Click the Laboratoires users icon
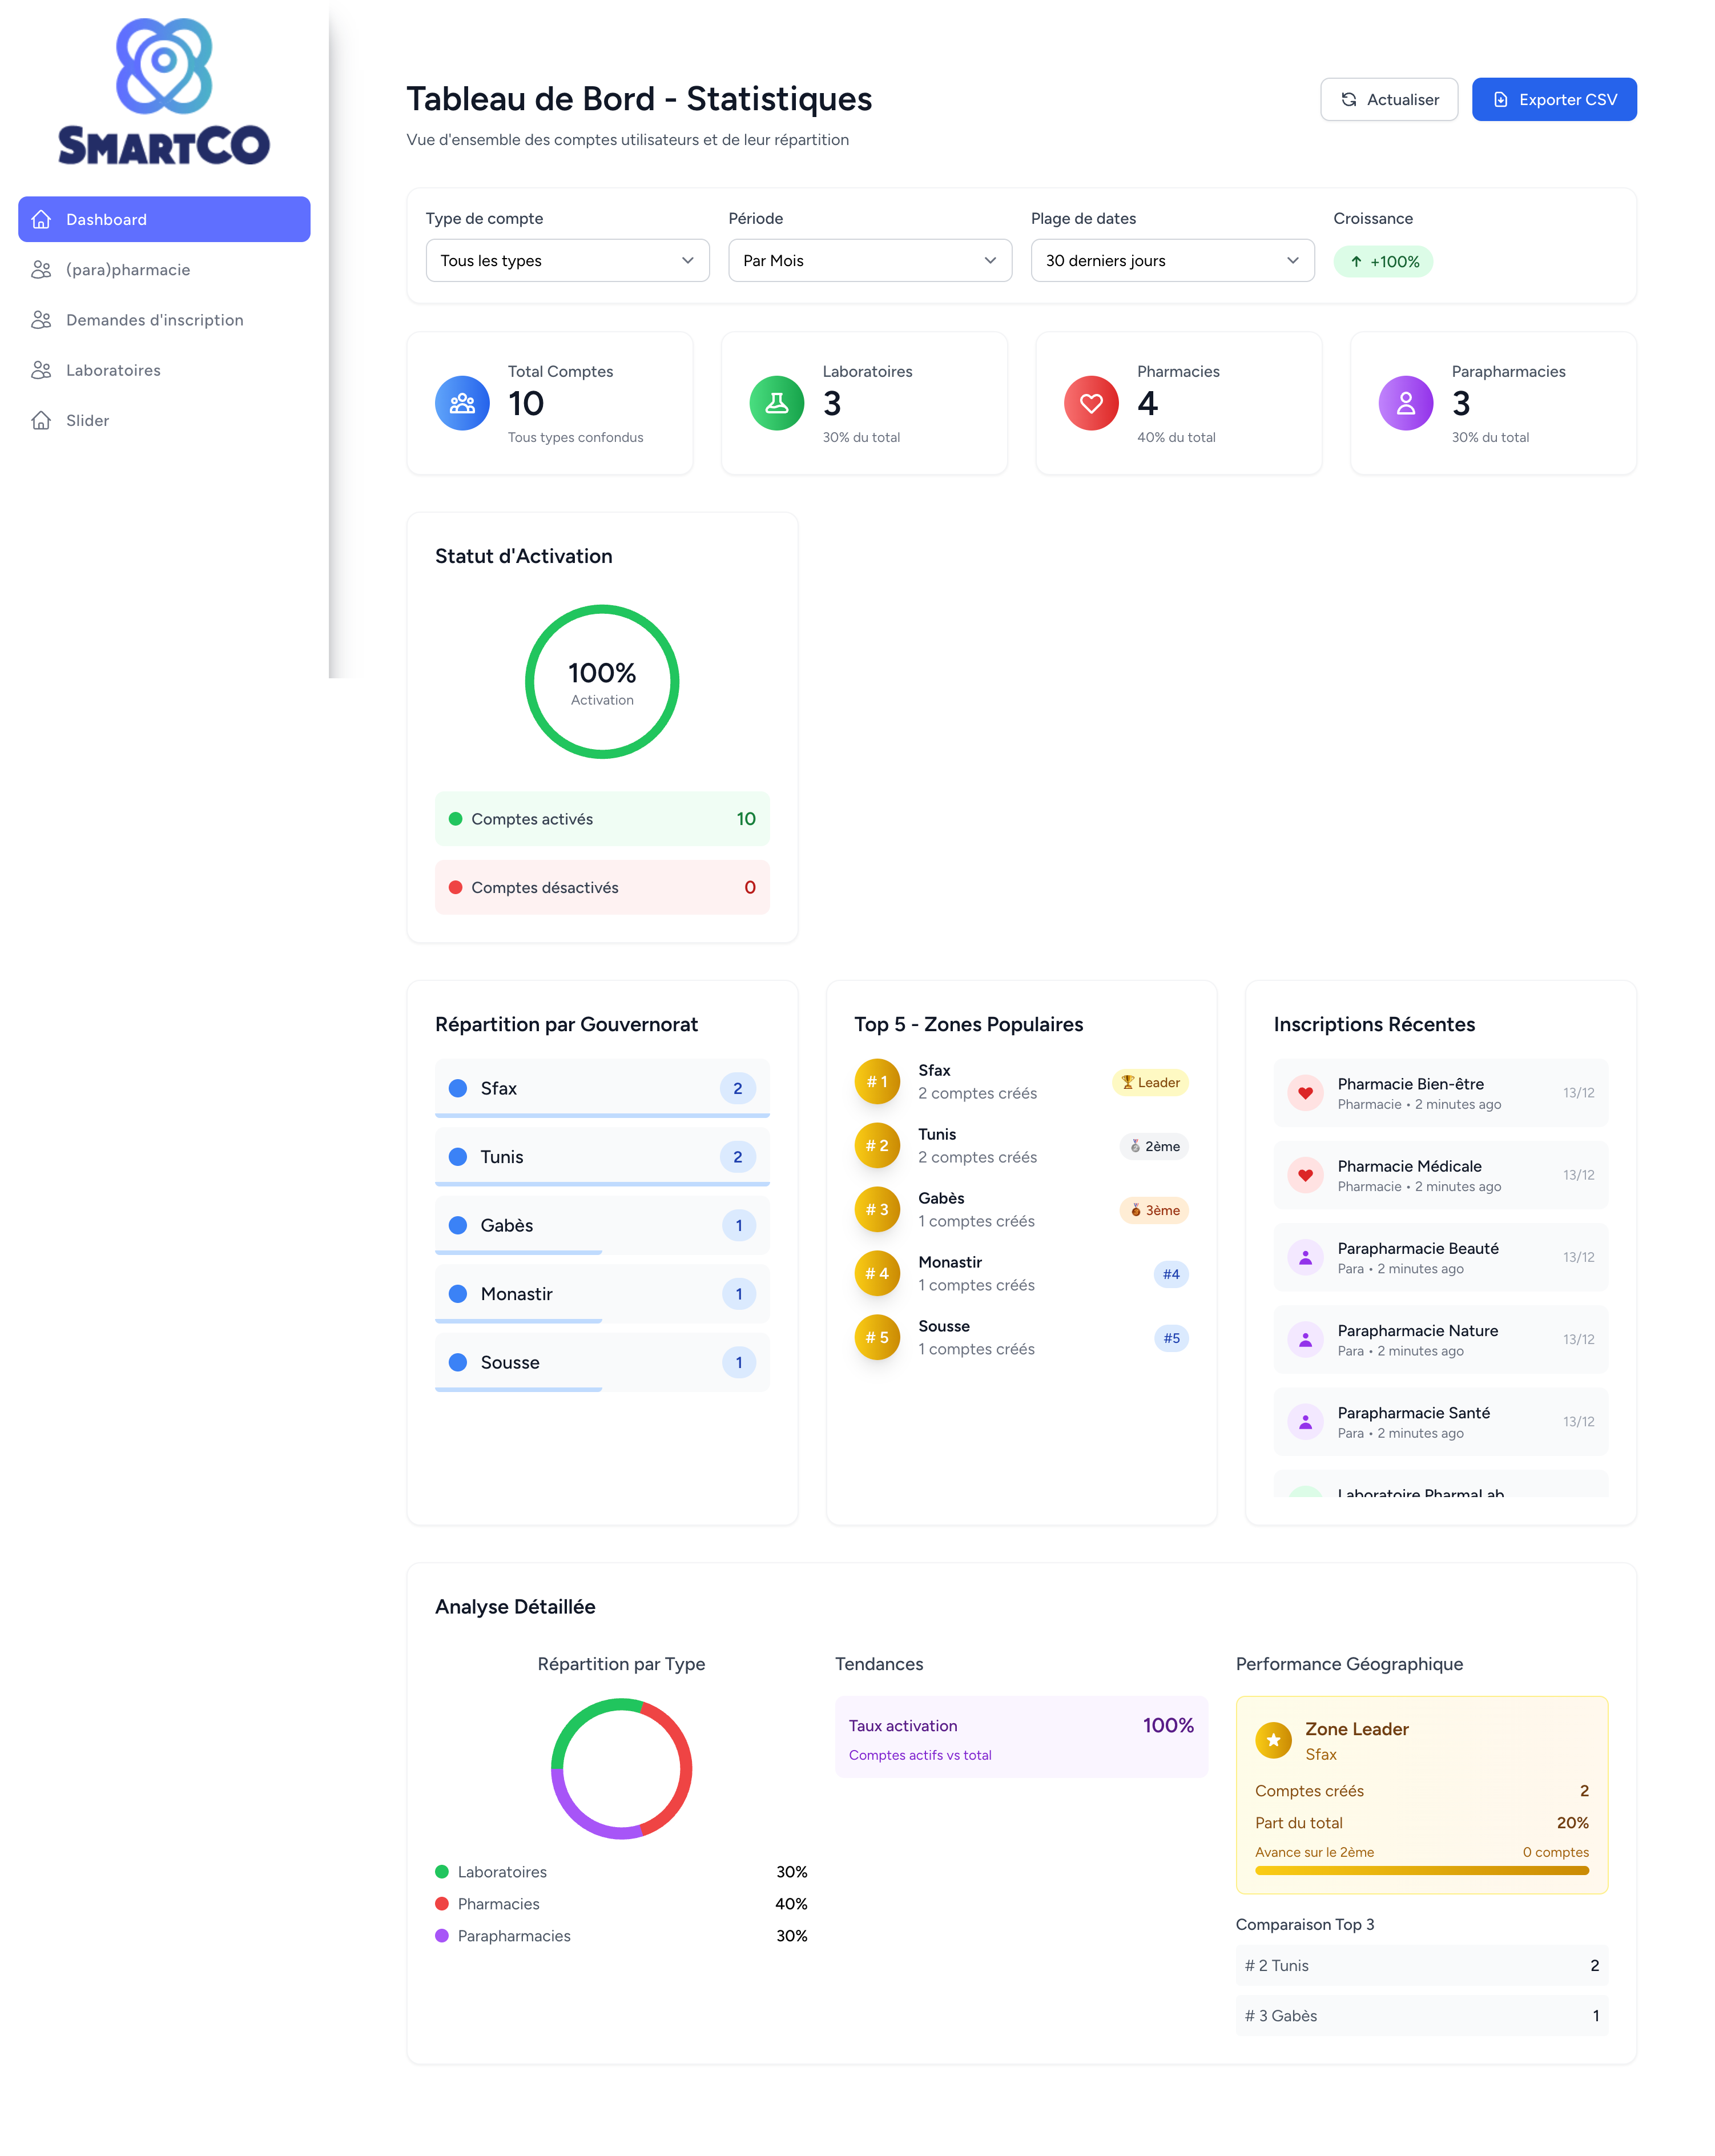This screenshot has width=1715, height=2156. (x=41, y=370)
